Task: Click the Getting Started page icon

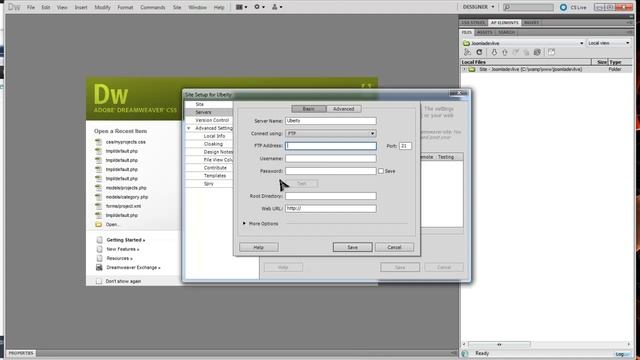Action: coord(100,240)
